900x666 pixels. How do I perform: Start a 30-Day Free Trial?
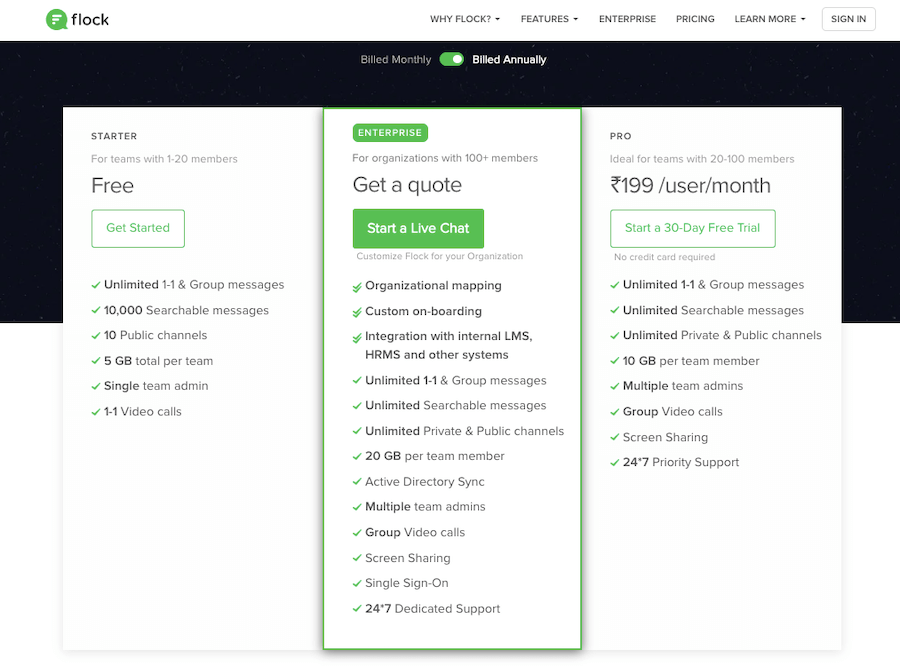click(x=692, y=229)
